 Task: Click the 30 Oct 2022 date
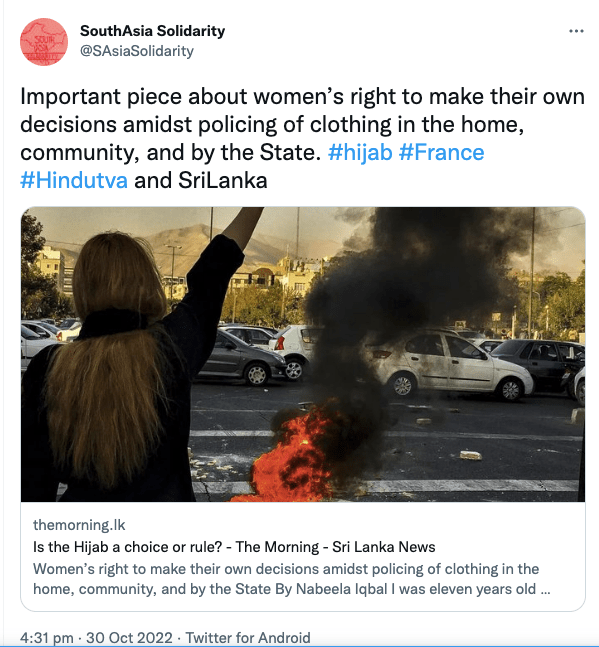(x=129, y=638)
